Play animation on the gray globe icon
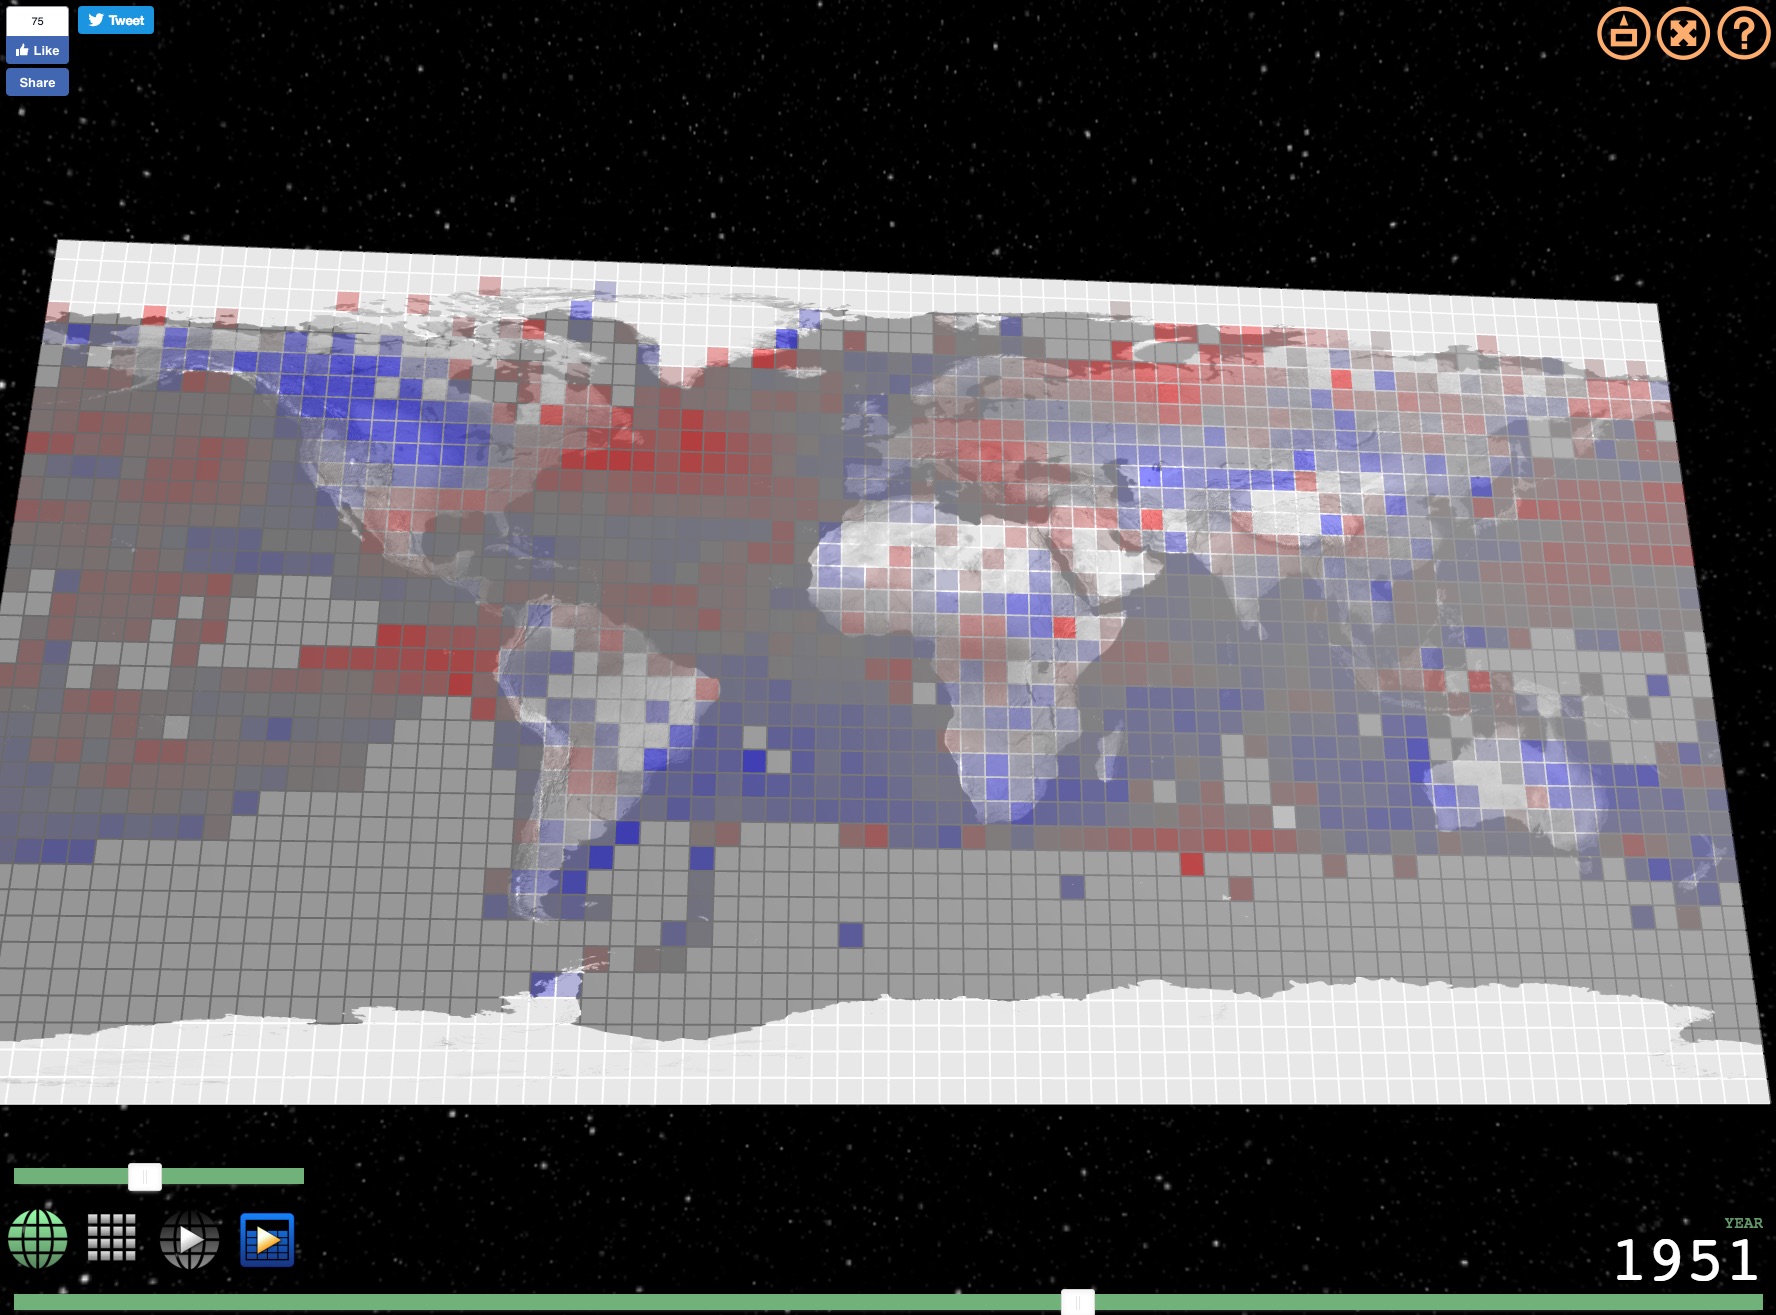 click(x=190, y=1240)
